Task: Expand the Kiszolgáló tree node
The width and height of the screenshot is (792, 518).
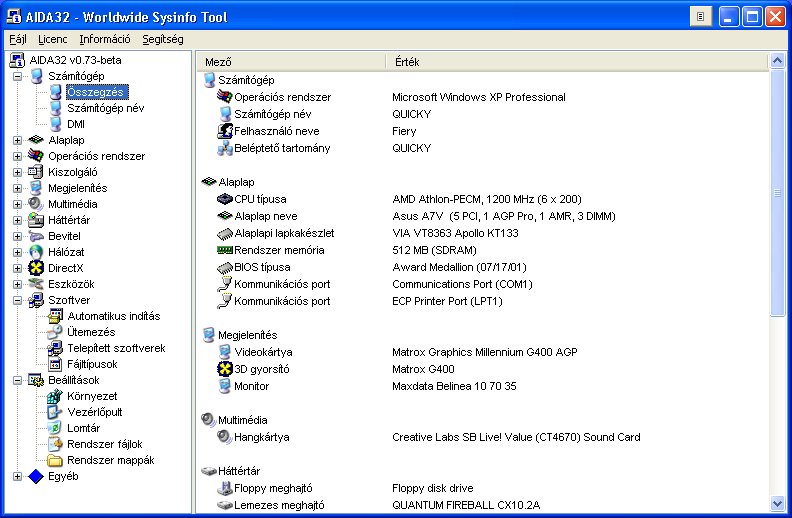Action: (x=18, y=172)
